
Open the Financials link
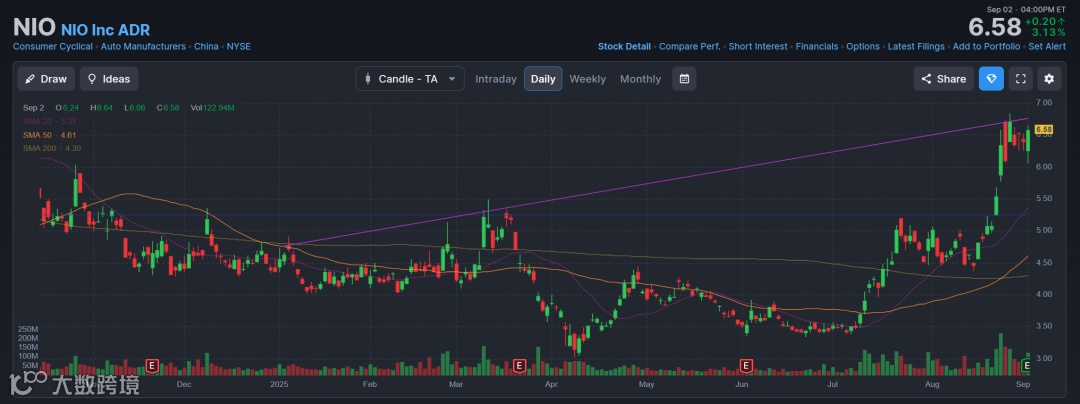(x=817, y=47)
